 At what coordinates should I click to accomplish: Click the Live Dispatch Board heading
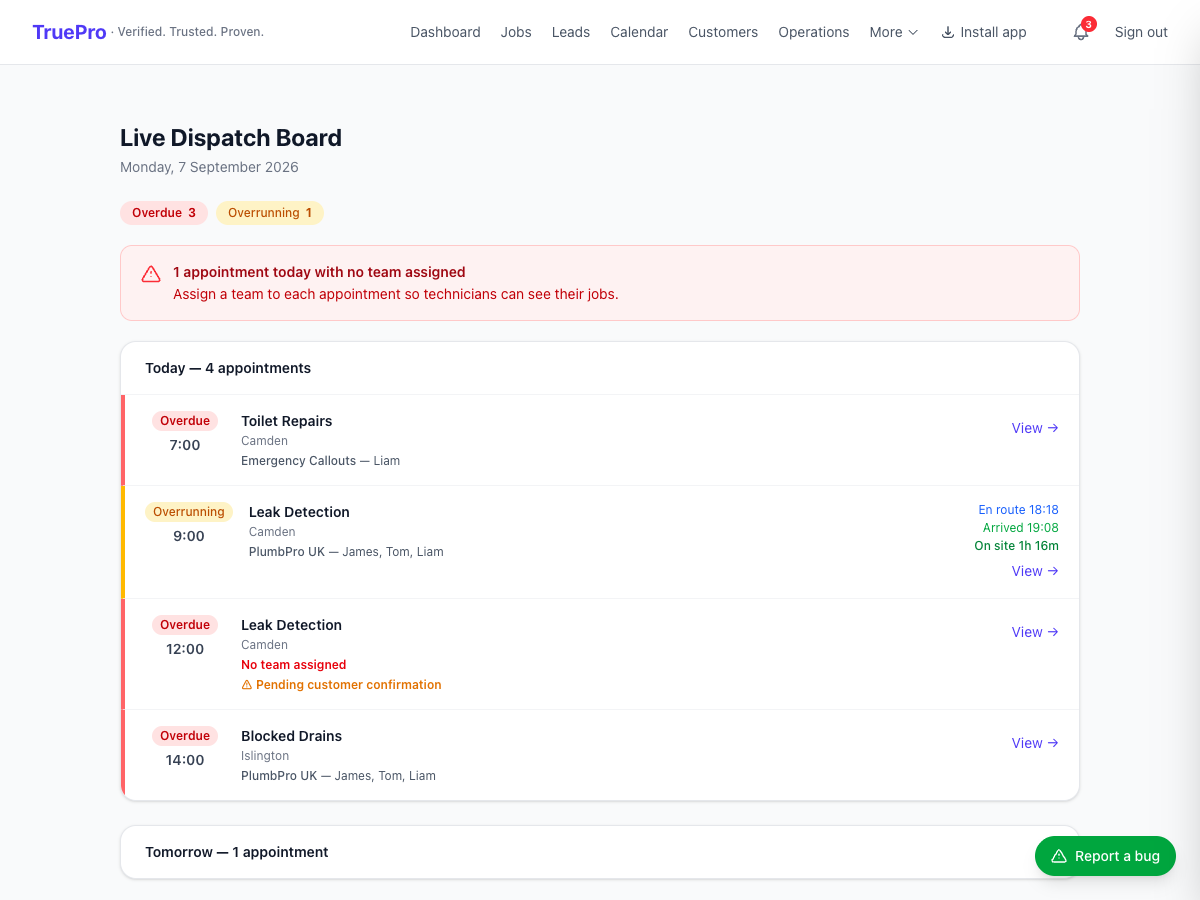(x=231, y=138)
